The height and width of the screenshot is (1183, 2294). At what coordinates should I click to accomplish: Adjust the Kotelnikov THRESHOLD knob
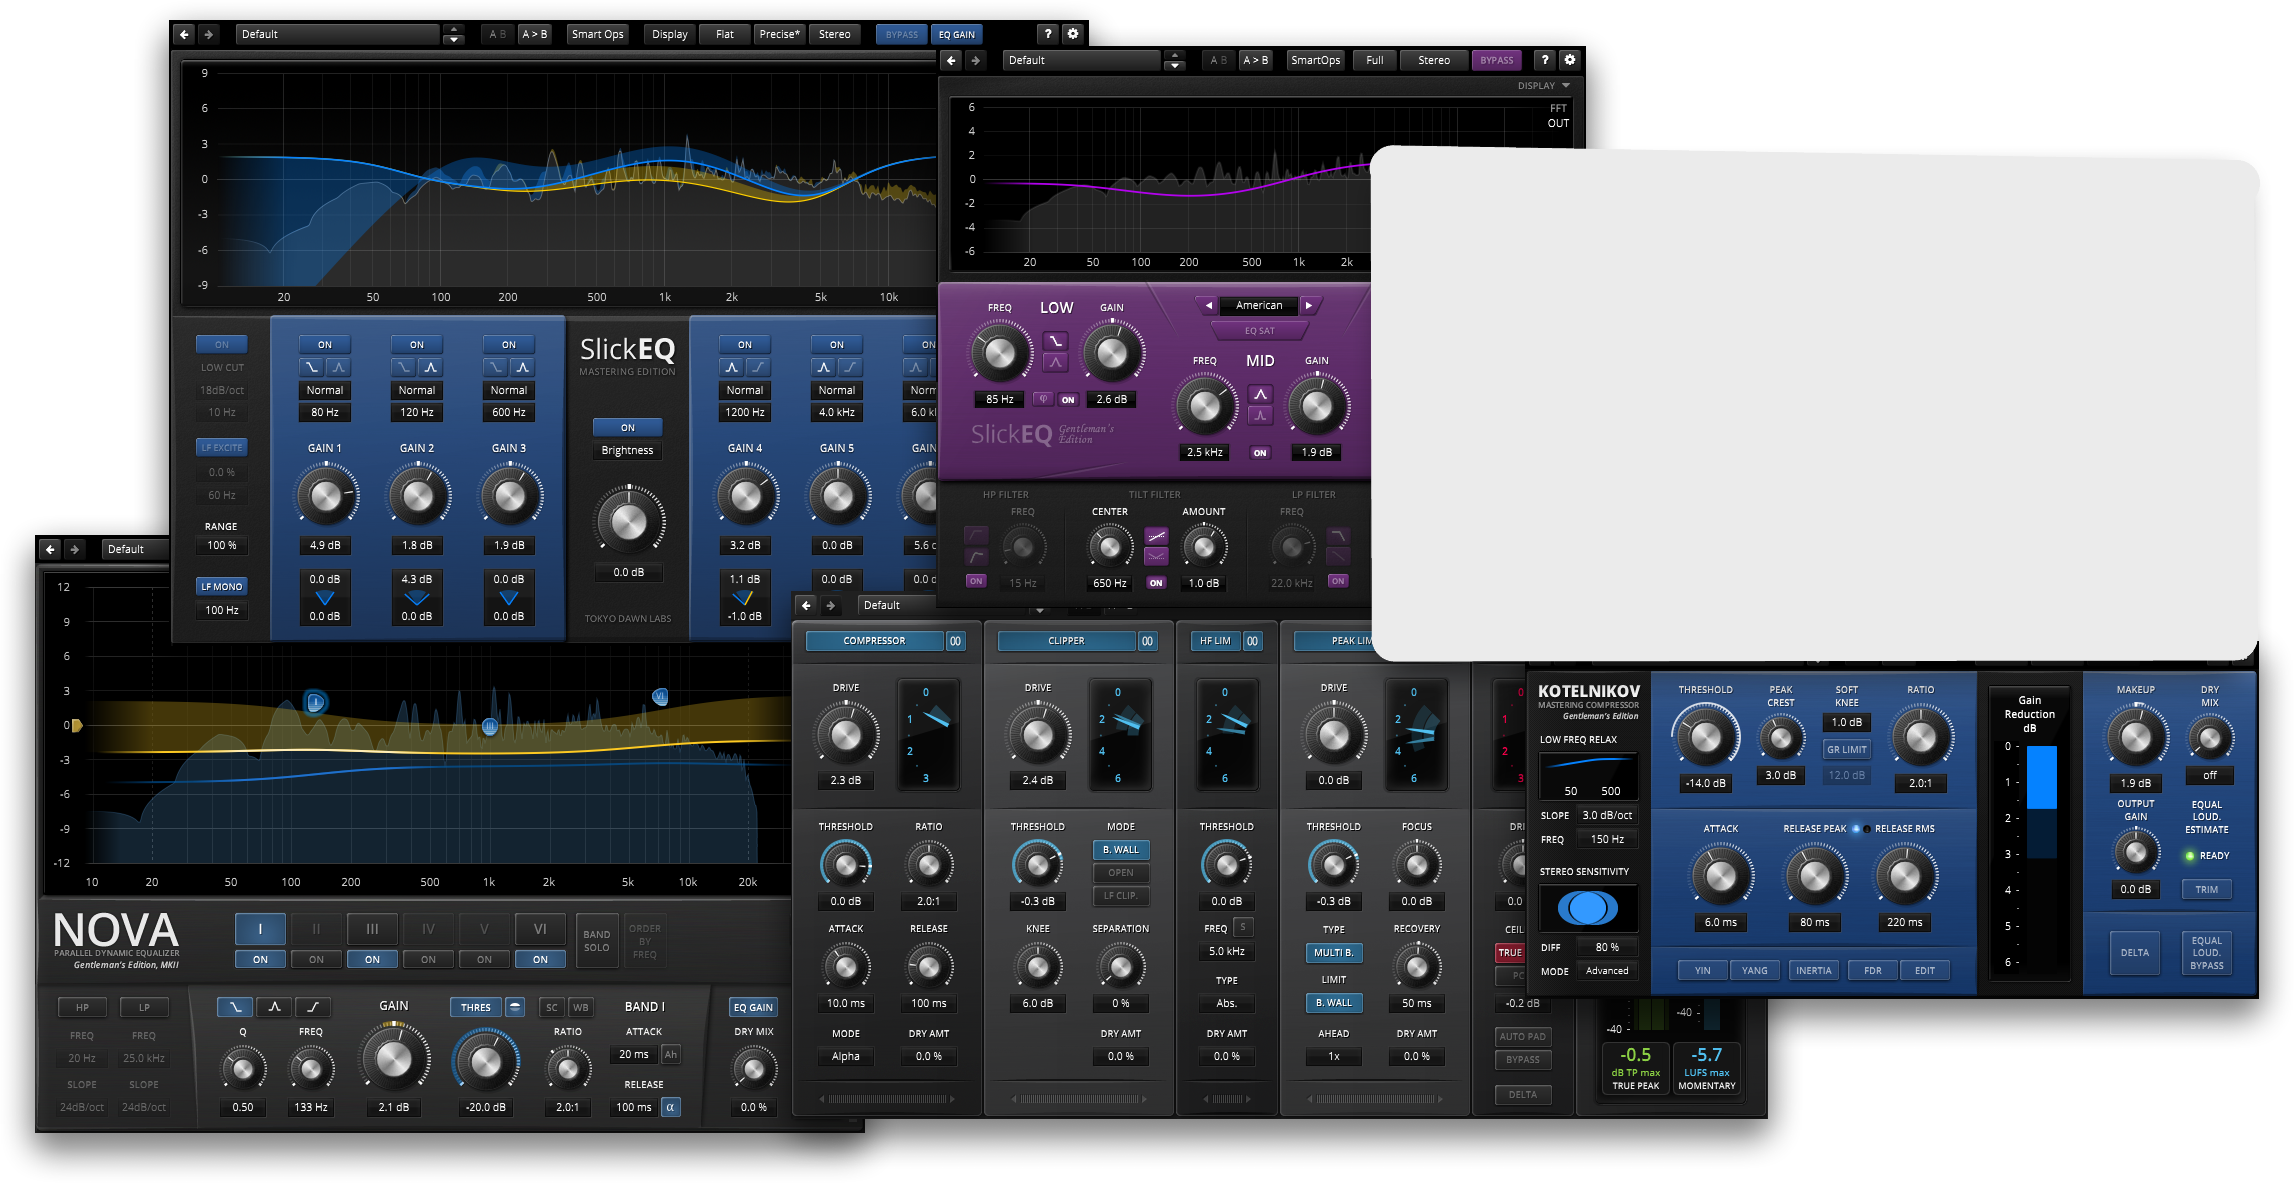tap(1705, 737)
